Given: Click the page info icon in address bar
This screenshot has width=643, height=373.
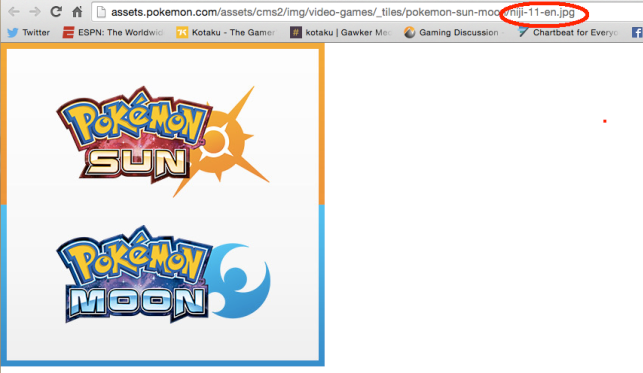Looking at the screenshot, I should click(x=101, y=12).
